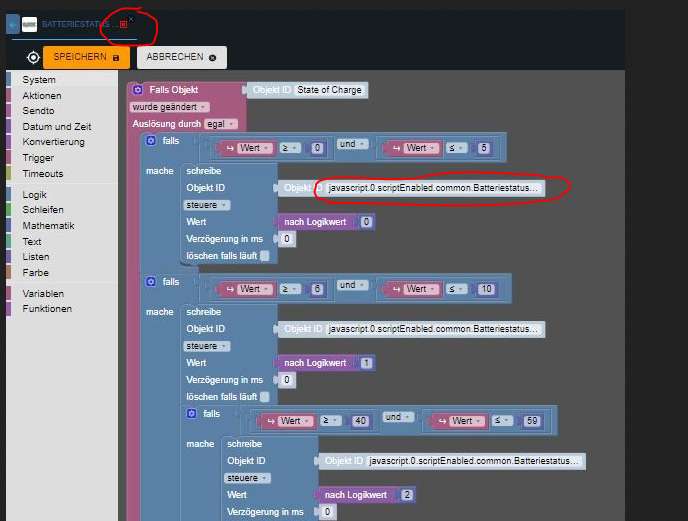This screenshot has height=521, width=688.
Task: Toggle 'löschen falls läuft' checkbox under Logikwert 0
Action: click(265, 256)
